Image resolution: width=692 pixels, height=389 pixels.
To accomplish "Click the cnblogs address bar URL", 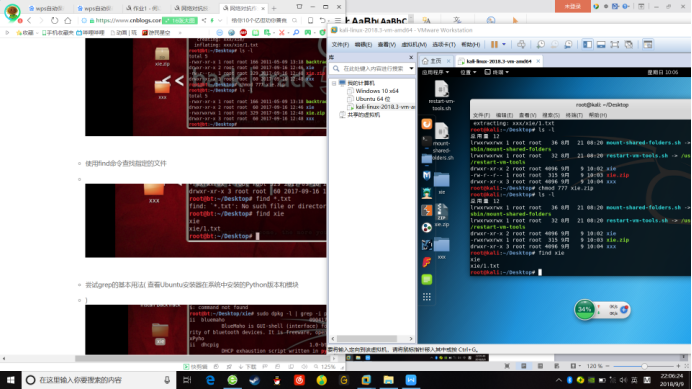I will [x=128, y=20].
